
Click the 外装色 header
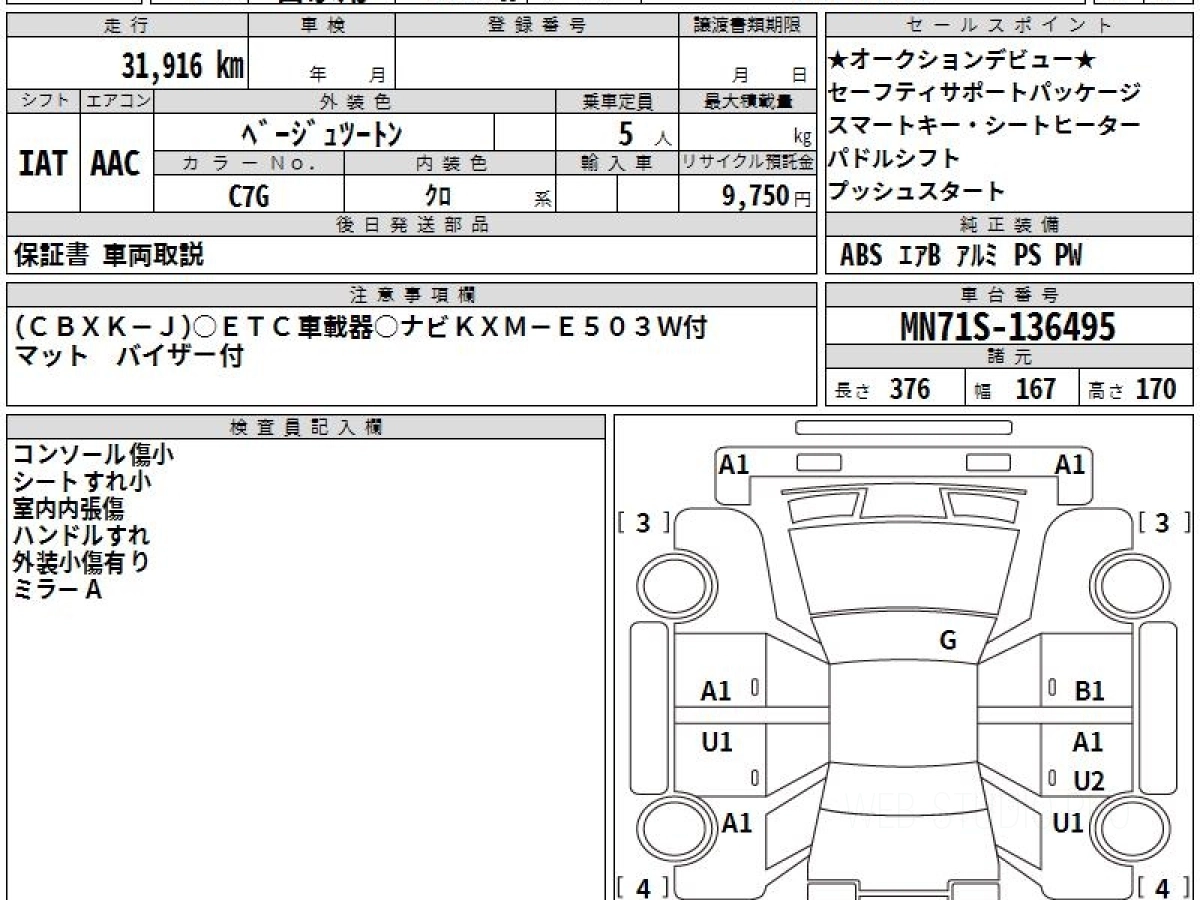point(355,101)
